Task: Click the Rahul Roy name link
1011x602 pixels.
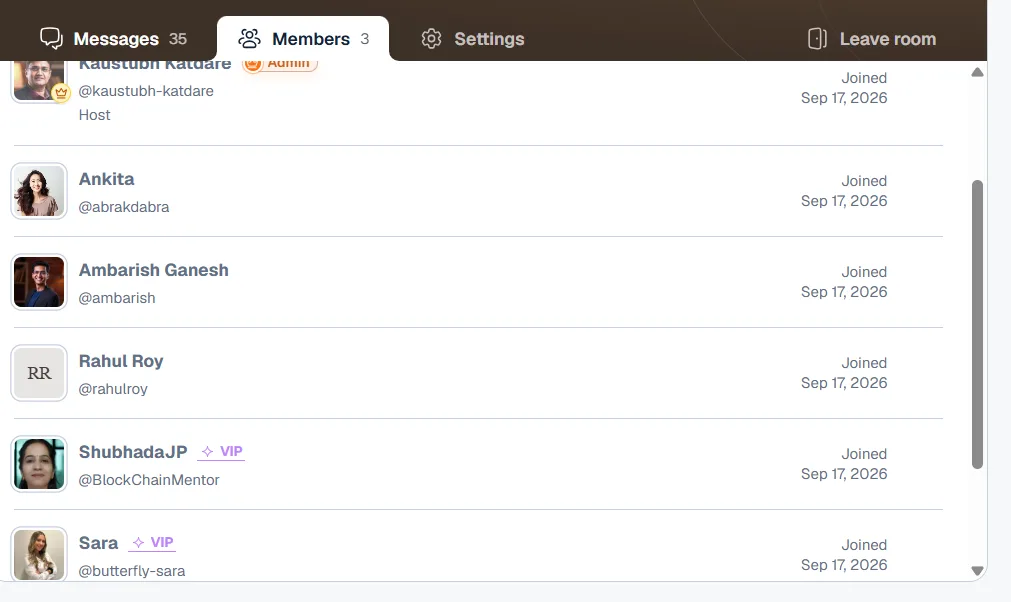Action: (121, 361)
